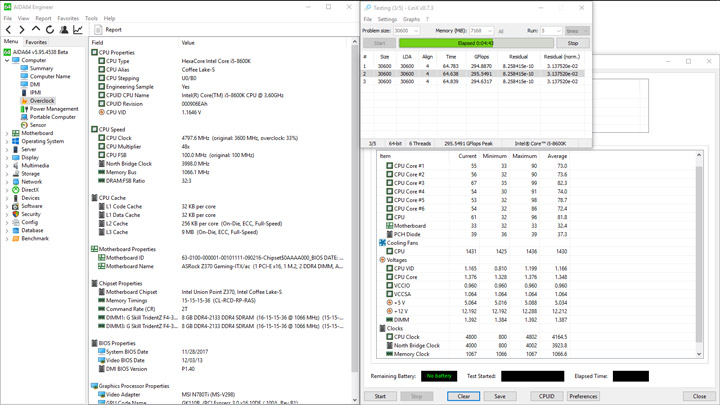Open the LinX Settings menu

tap(387, 19)
